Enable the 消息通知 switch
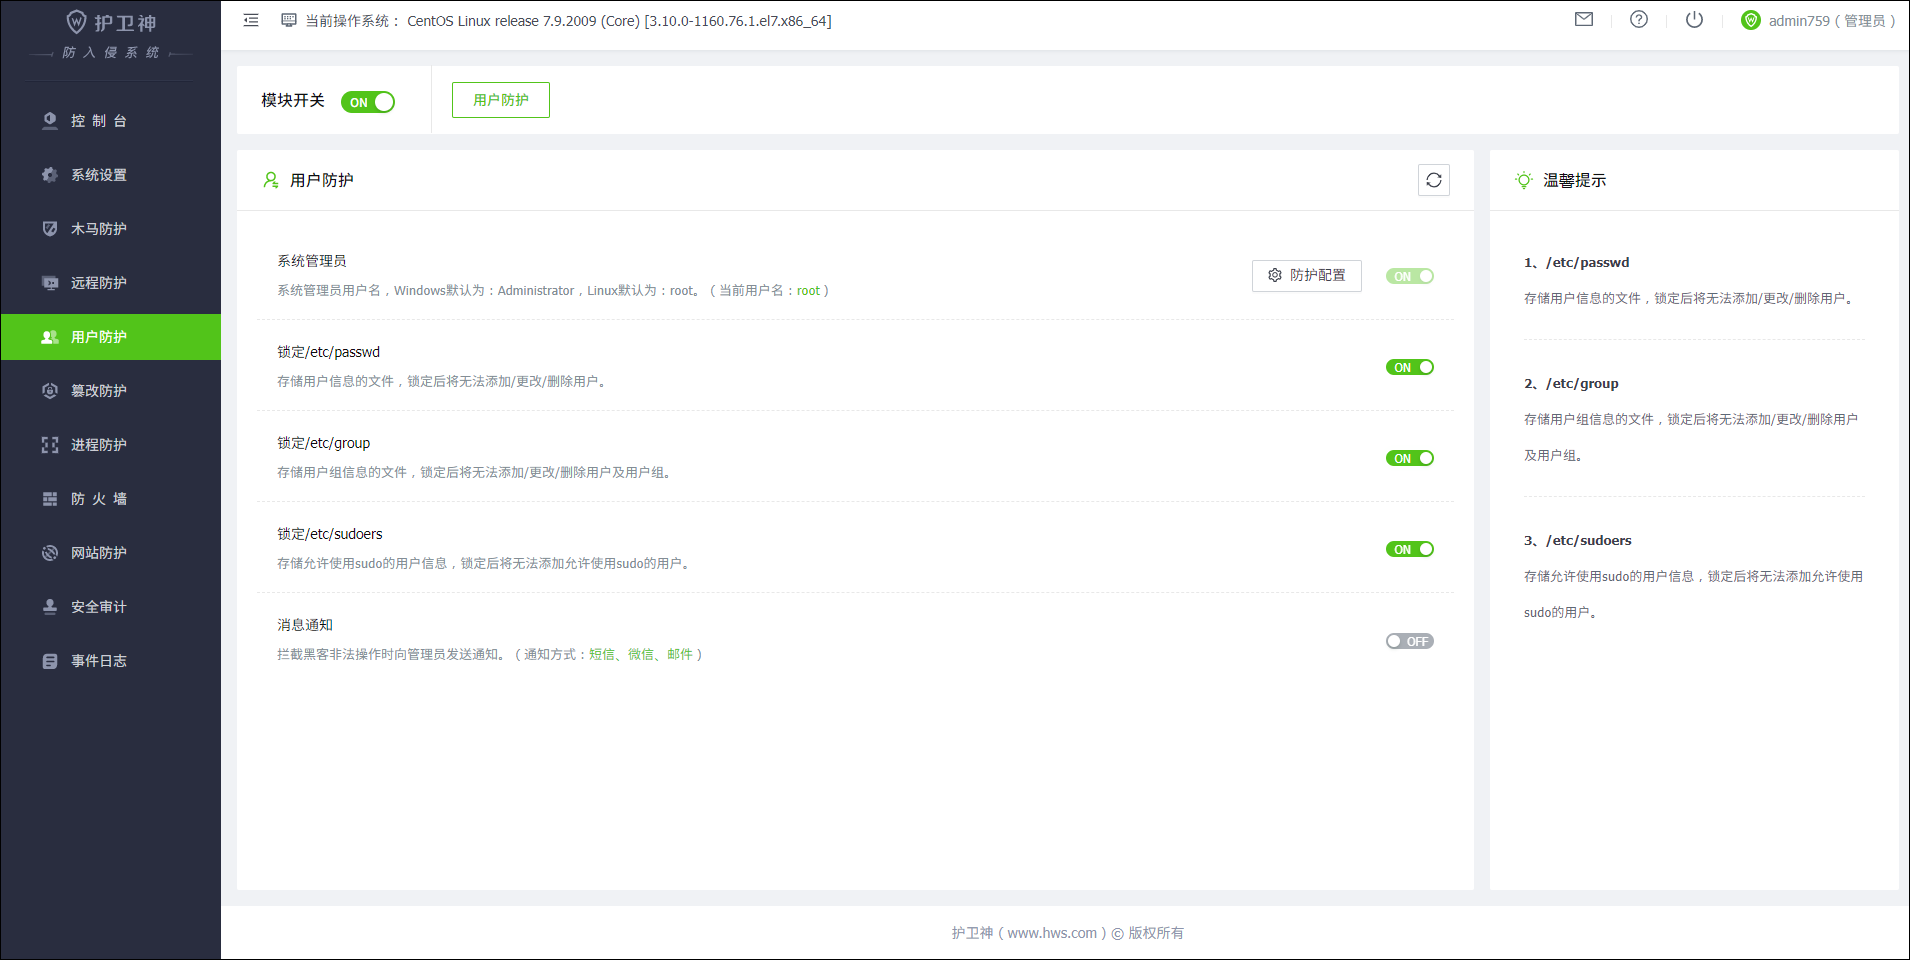The image size is (1910, 960). pyautogui.click(x=1410, y=641)
